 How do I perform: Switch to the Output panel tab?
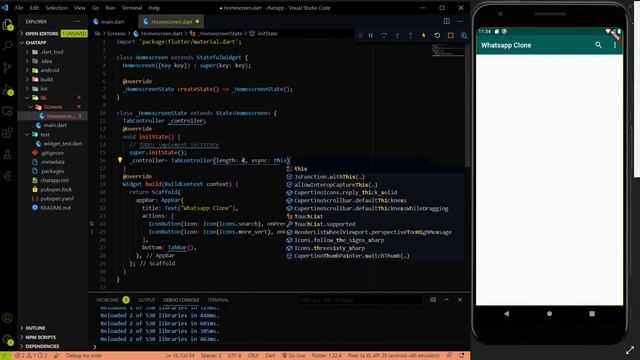click(147, 300)
